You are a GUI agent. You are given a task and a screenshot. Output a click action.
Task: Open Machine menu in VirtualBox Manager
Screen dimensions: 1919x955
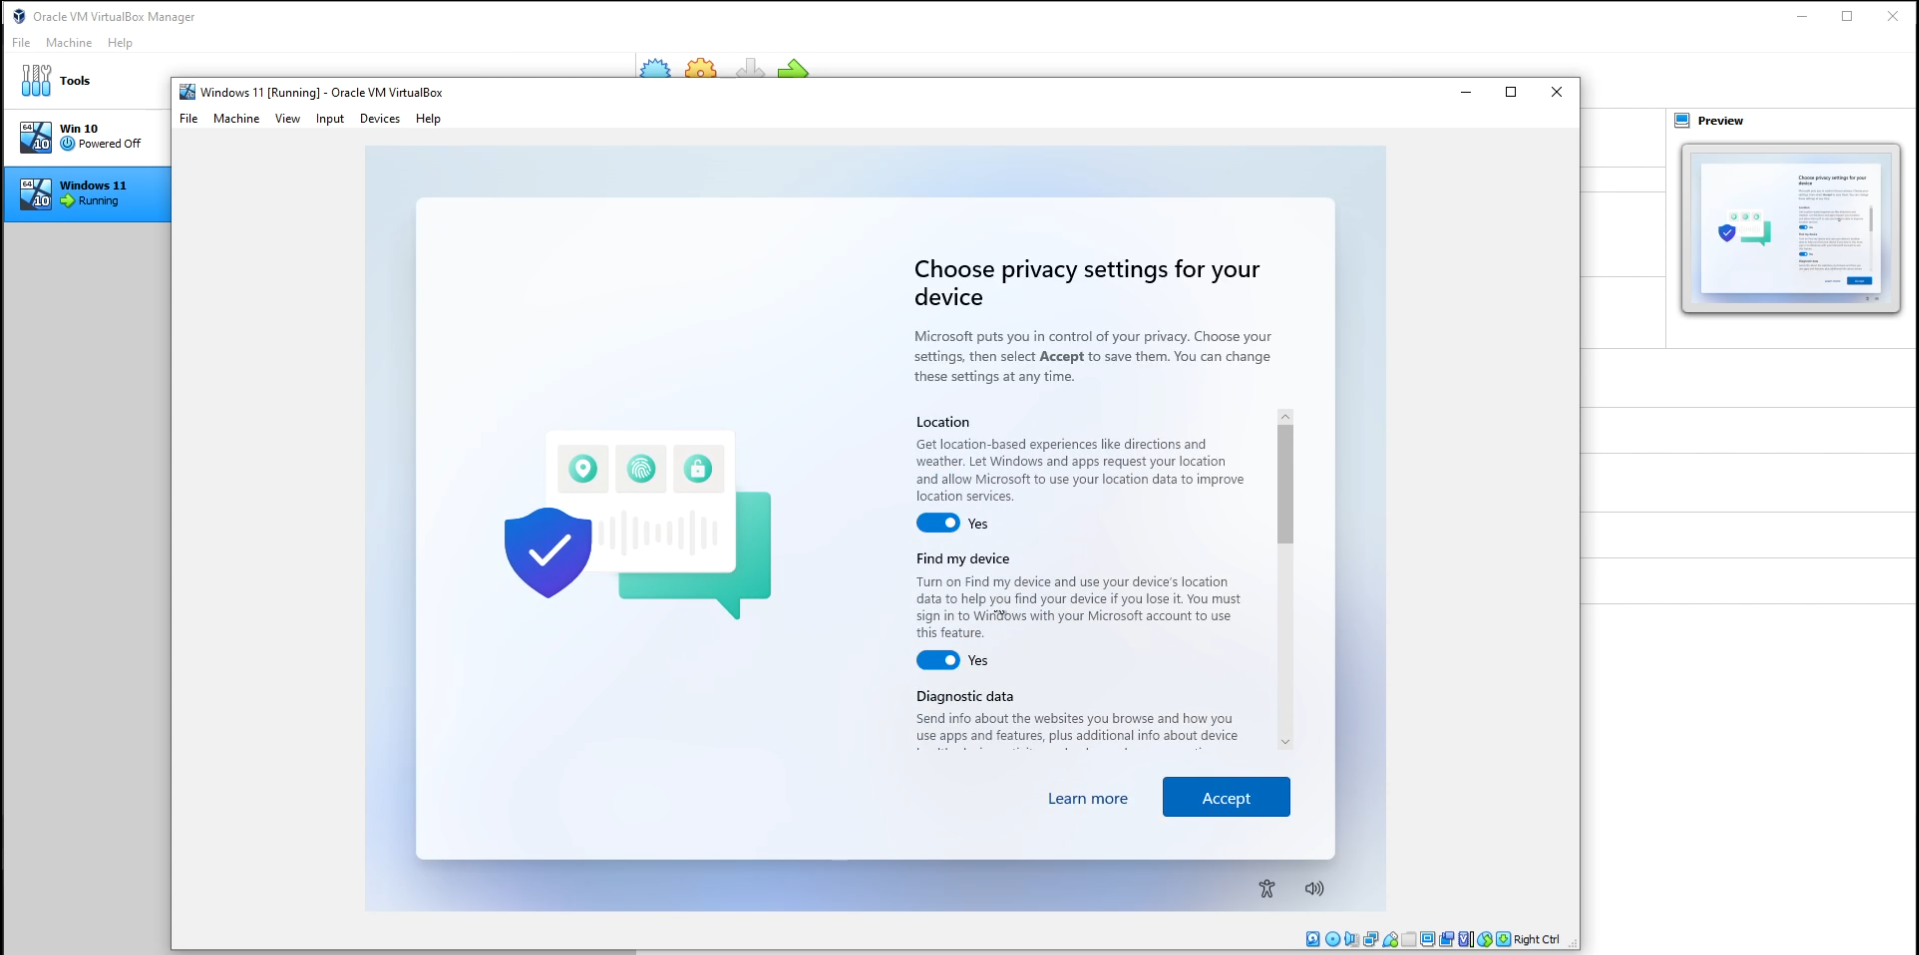(x=69, y=43)
